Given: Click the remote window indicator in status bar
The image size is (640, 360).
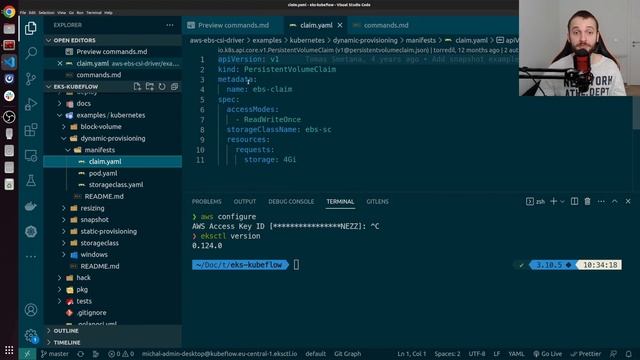Looking at the screenshot, I should 27,354.
